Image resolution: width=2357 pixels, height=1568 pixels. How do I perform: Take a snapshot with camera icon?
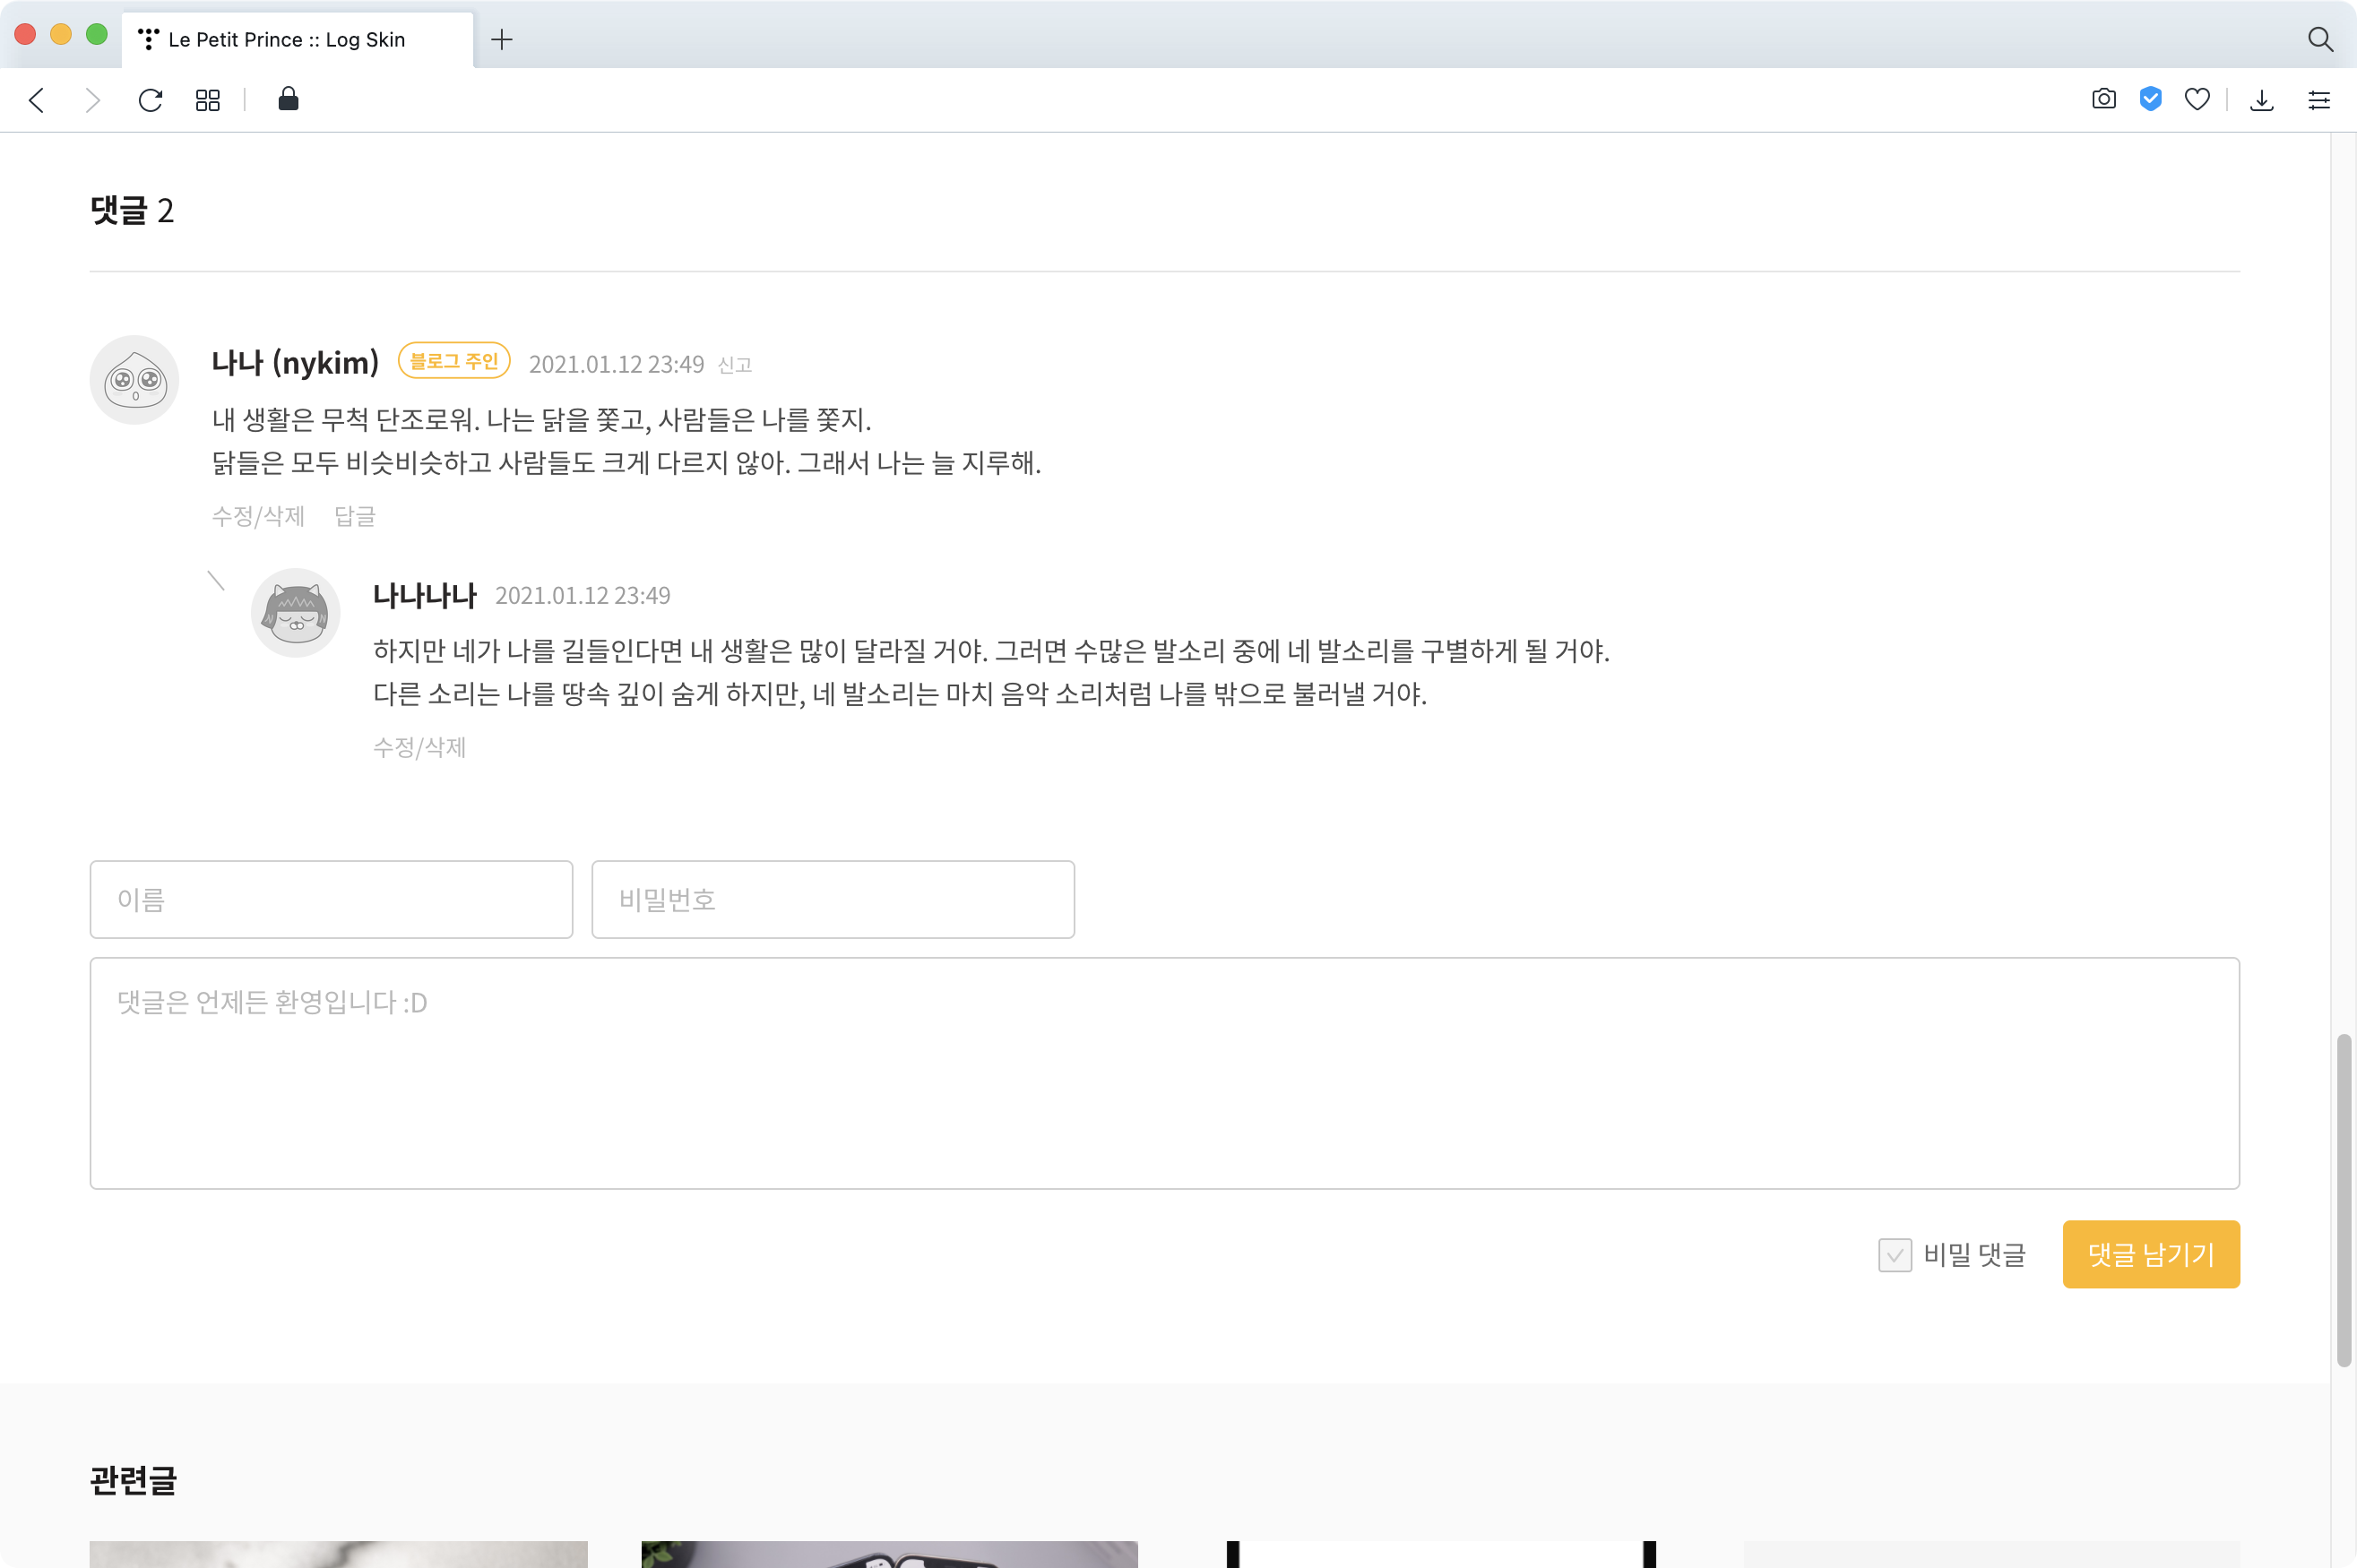(x=2103, y=99)
